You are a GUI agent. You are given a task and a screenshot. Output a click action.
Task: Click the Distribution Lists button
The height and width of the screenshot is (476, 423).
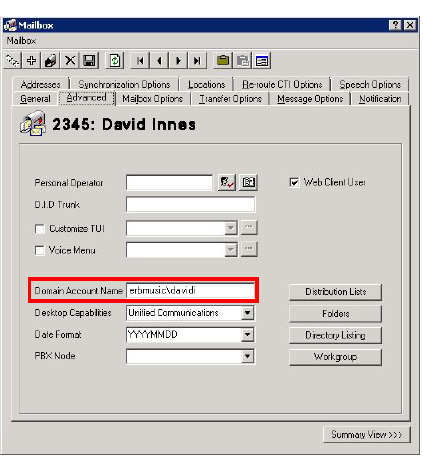point(336,292)
